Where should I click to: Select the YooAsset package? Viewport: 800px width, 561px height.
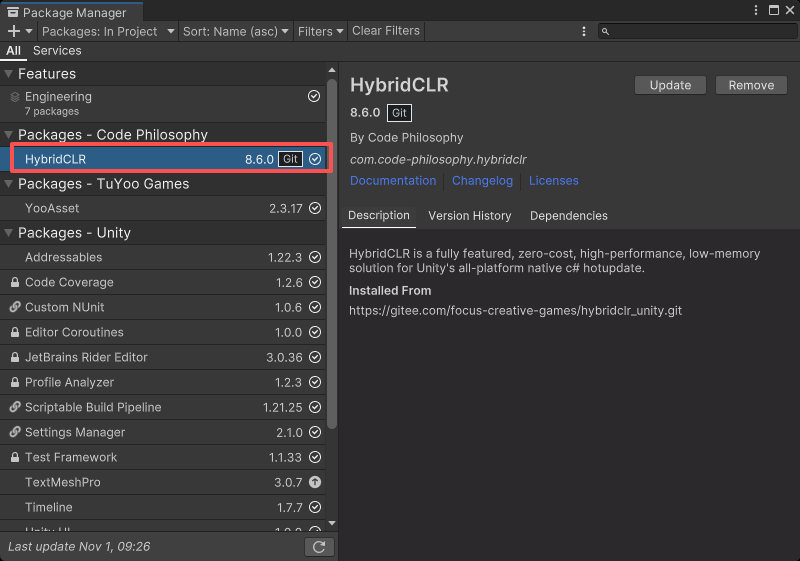(x=163, y=208)
